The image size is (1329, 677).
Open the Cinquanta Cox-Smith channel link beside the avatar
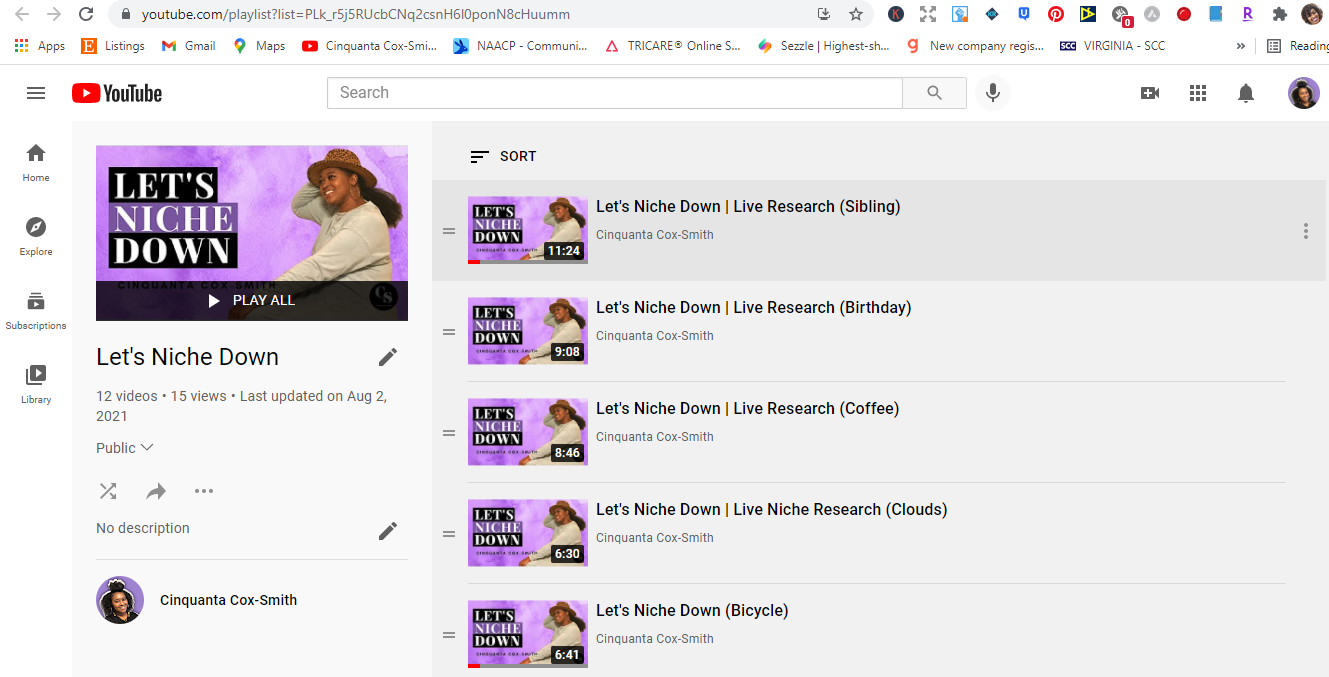pos(228,600)
